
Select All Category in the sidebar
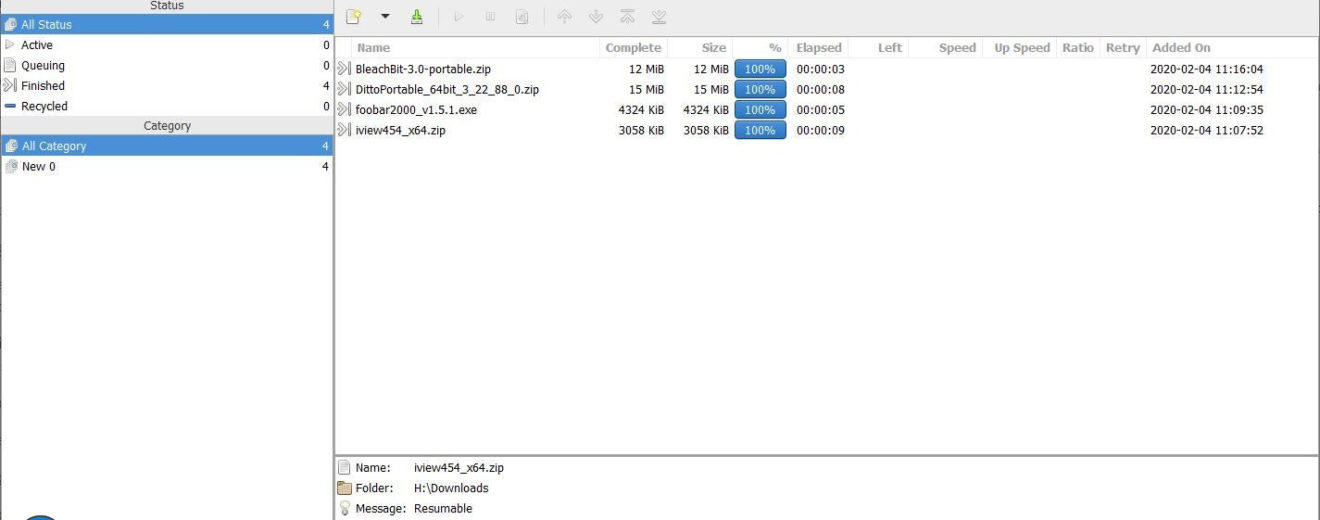tap(166, 146)
